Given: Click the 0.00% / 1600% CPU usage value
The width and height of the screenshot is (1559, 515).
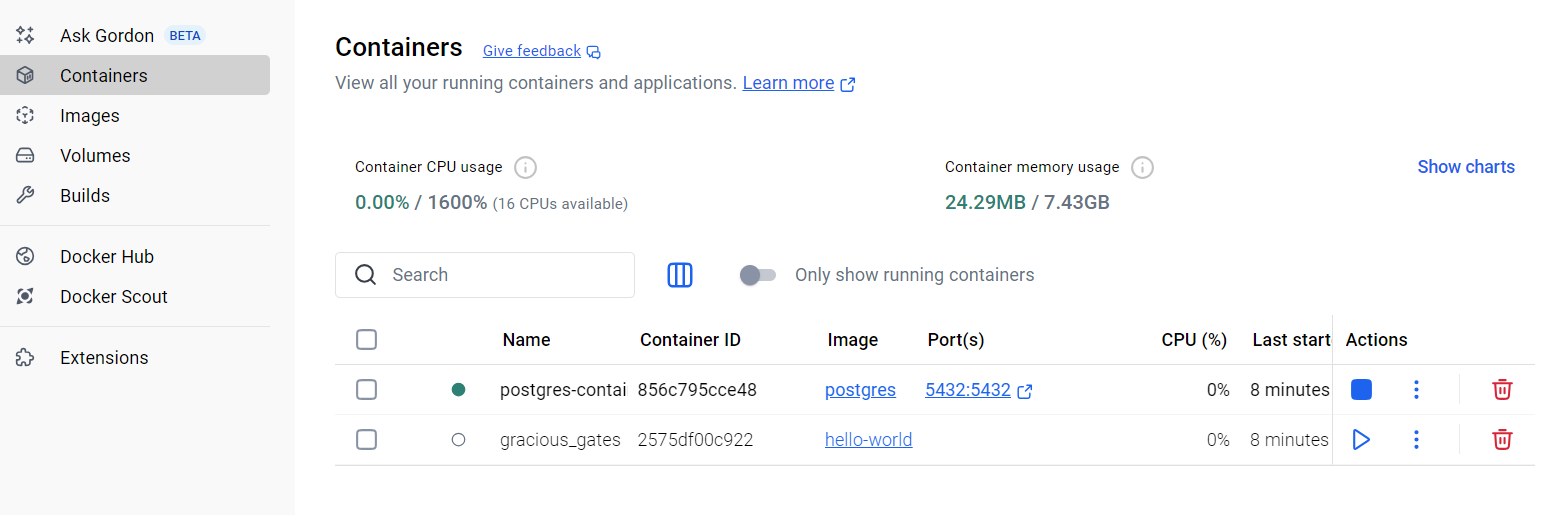Looking at the screenshot, I should (421, 202).
